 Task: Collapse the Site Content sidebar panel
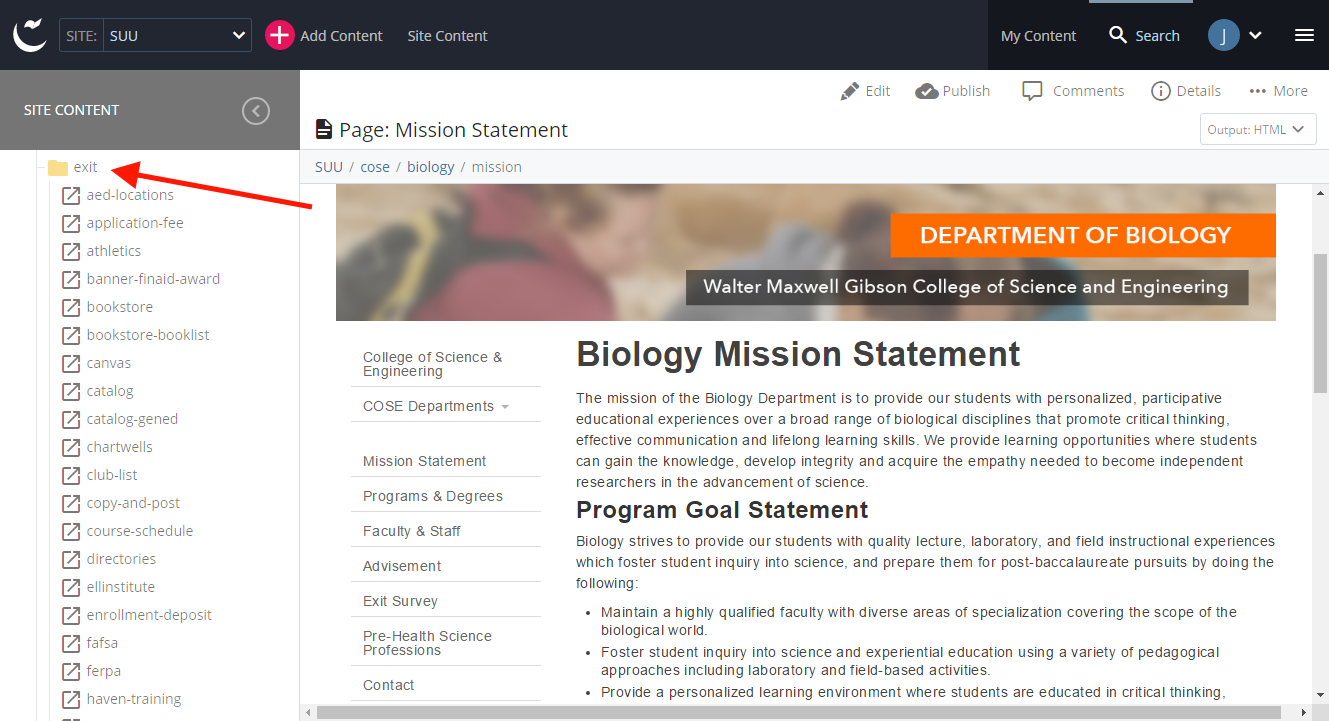[x=256, y=111]
